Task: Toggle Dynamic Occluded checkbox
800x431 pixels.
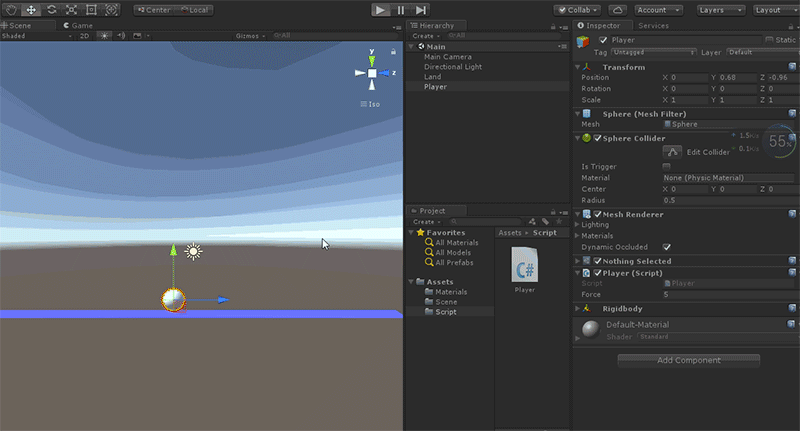Action: (x=666, y=247)
